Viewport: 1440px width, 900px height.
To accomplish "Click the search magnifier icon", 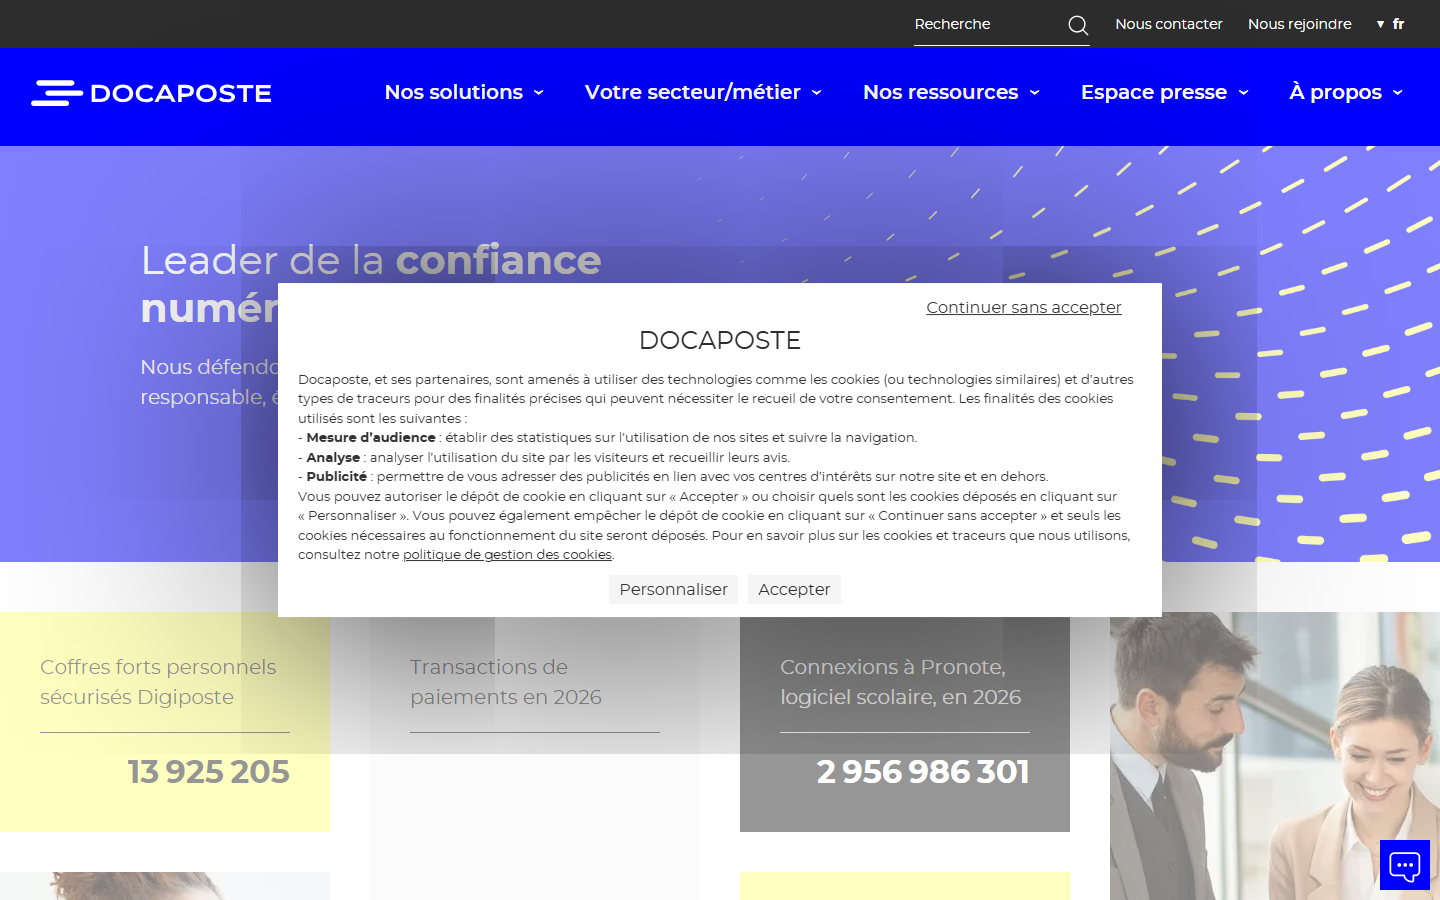I will (1078, 25).
